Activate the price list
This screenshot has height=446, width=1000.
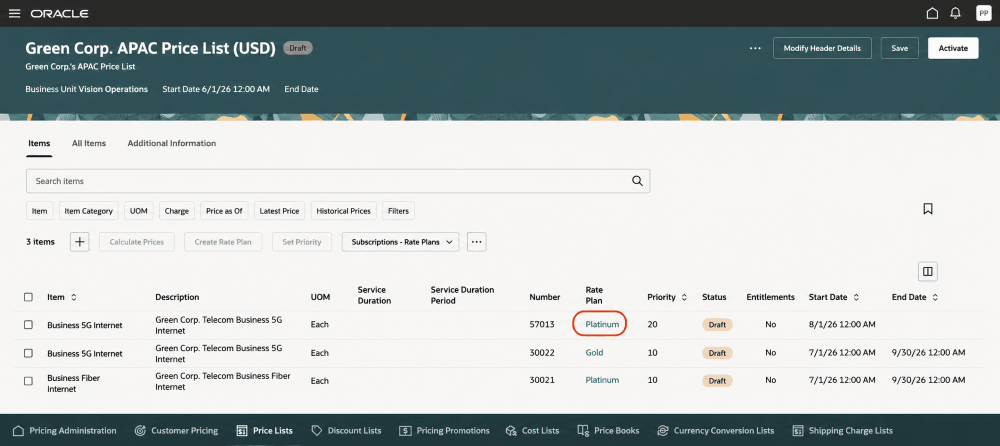tap(953, 48)
